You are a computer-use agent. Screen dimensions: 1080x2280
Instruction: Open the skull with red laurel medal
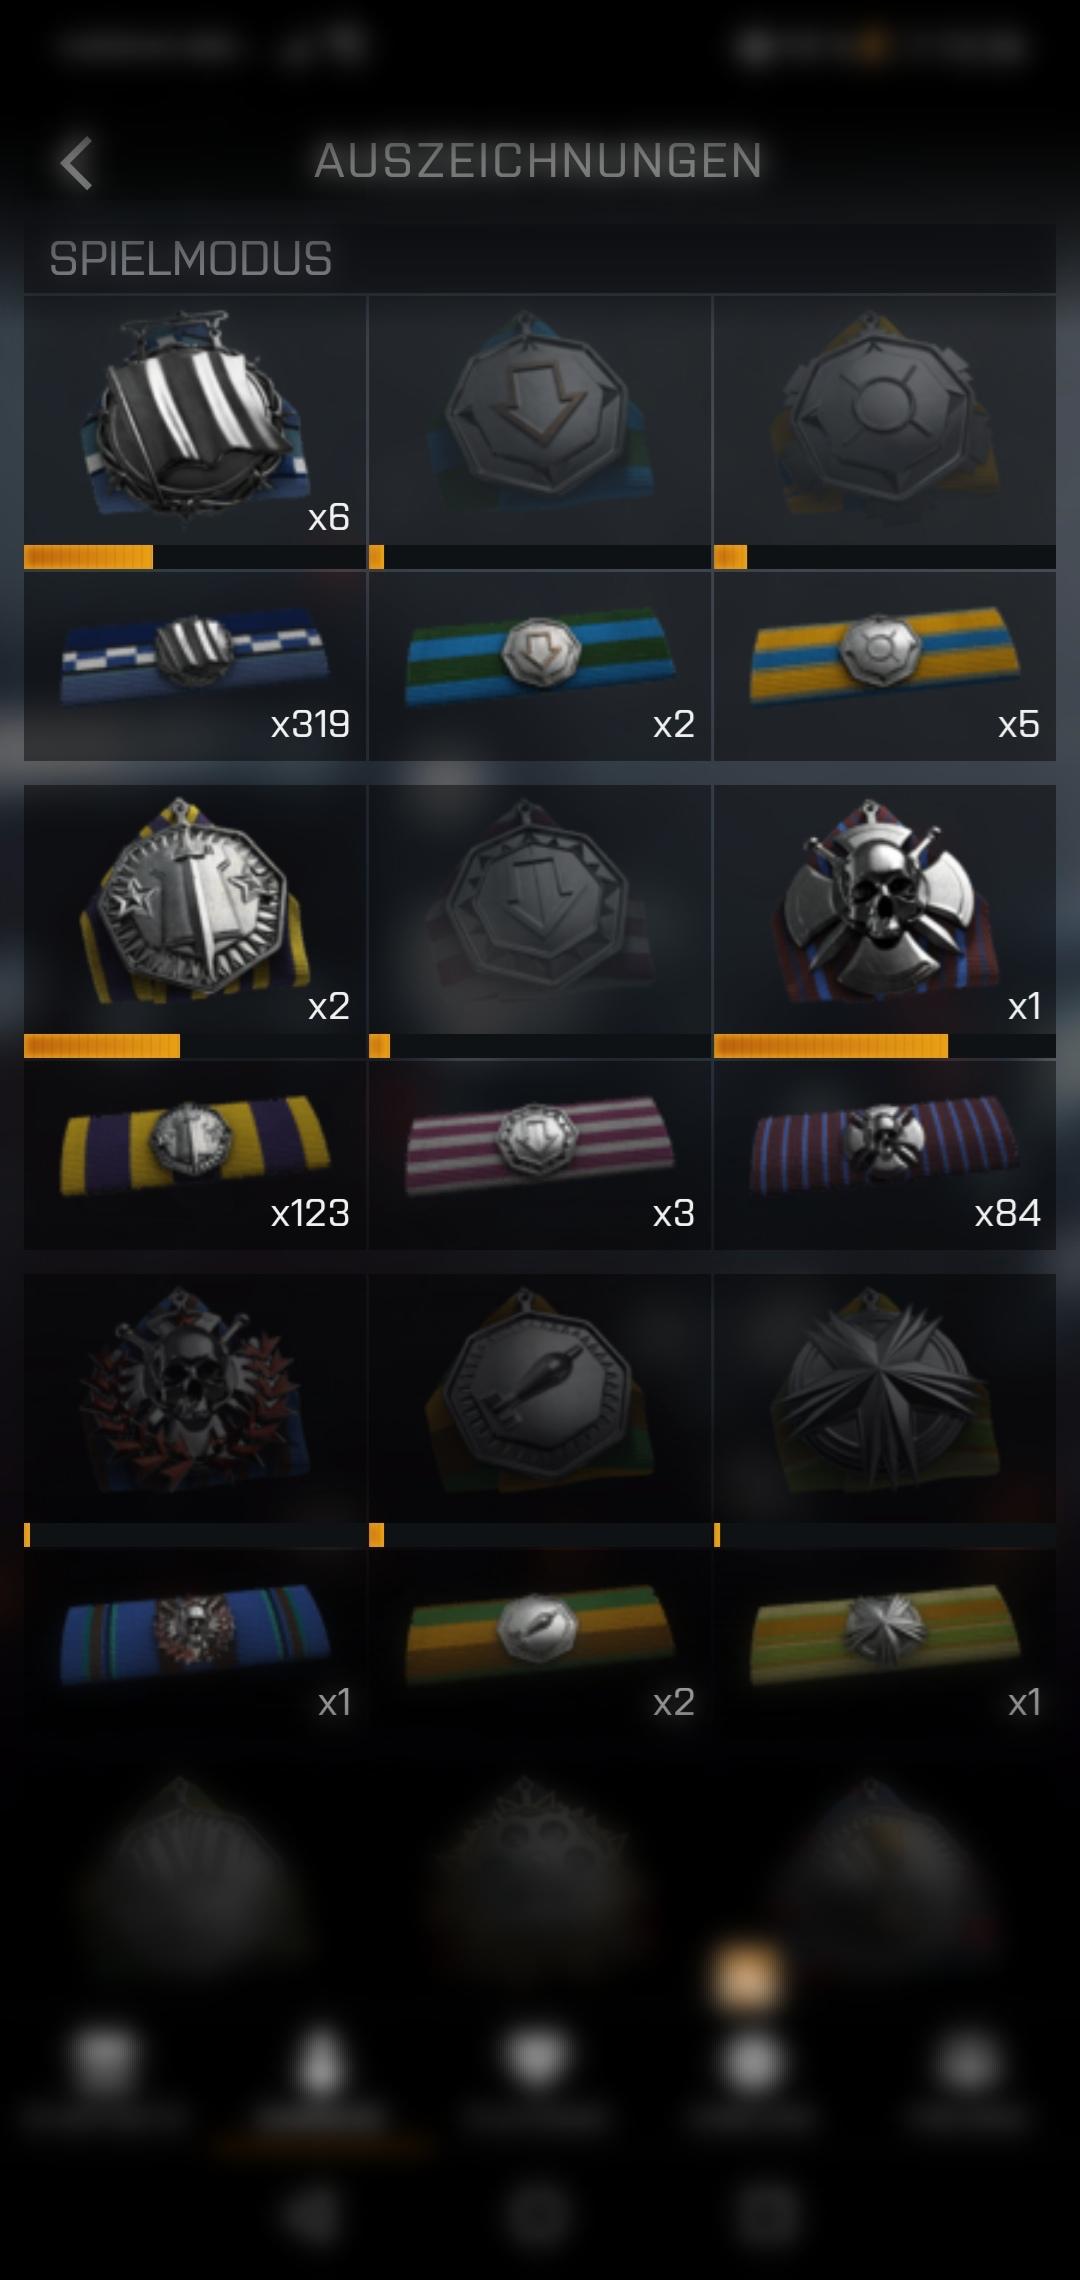(195, 1398)
